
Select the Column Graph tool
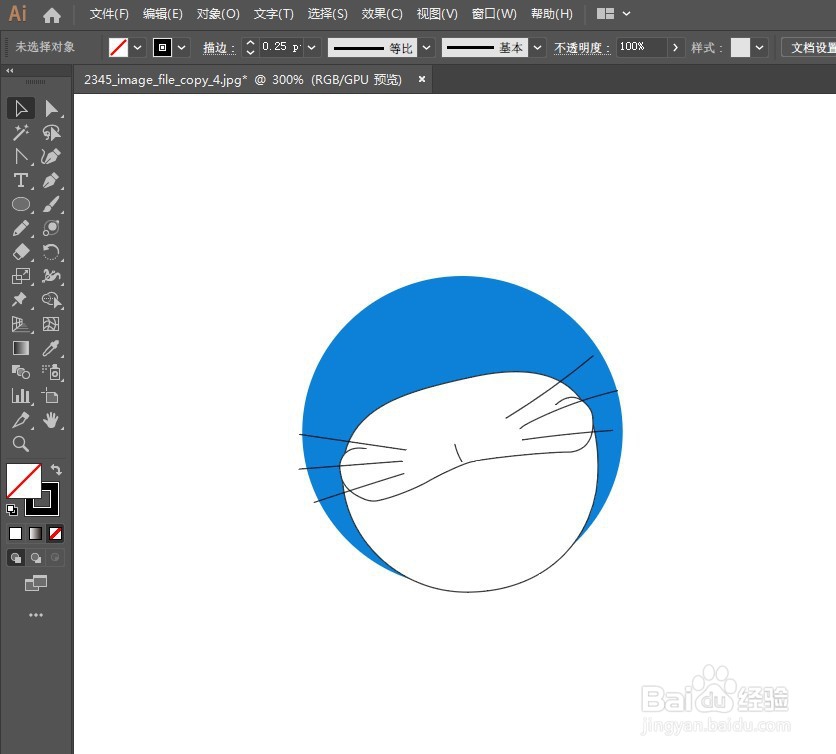click(x=21, y=396)
